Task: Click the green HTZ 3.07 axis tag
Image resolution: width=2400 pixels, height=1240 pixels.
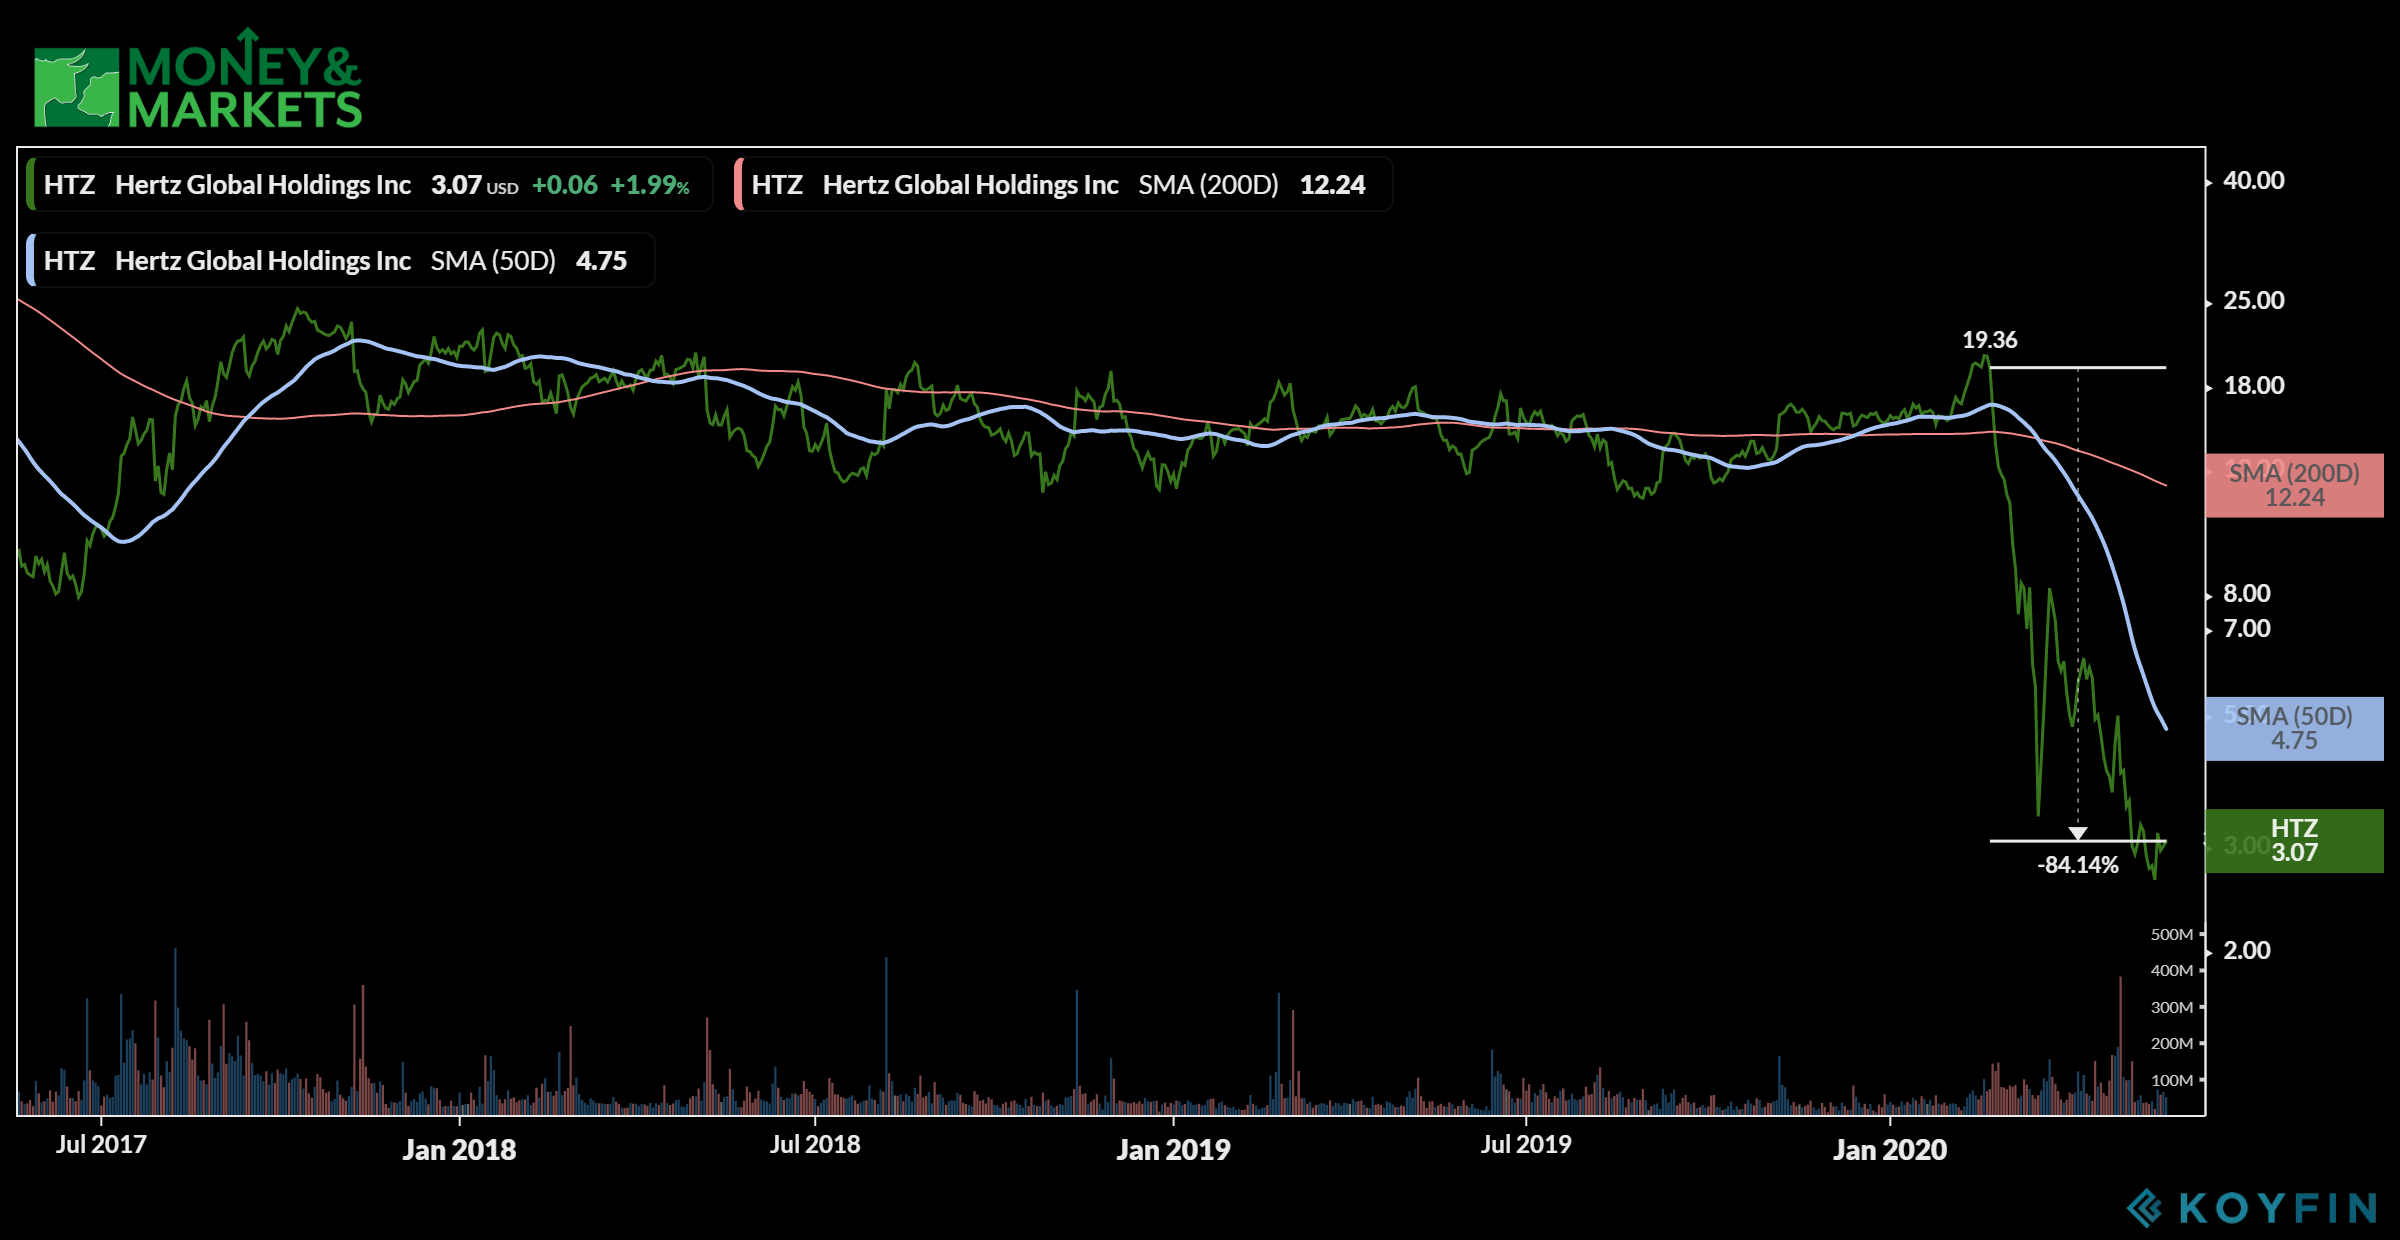Action: (2294, 841)
